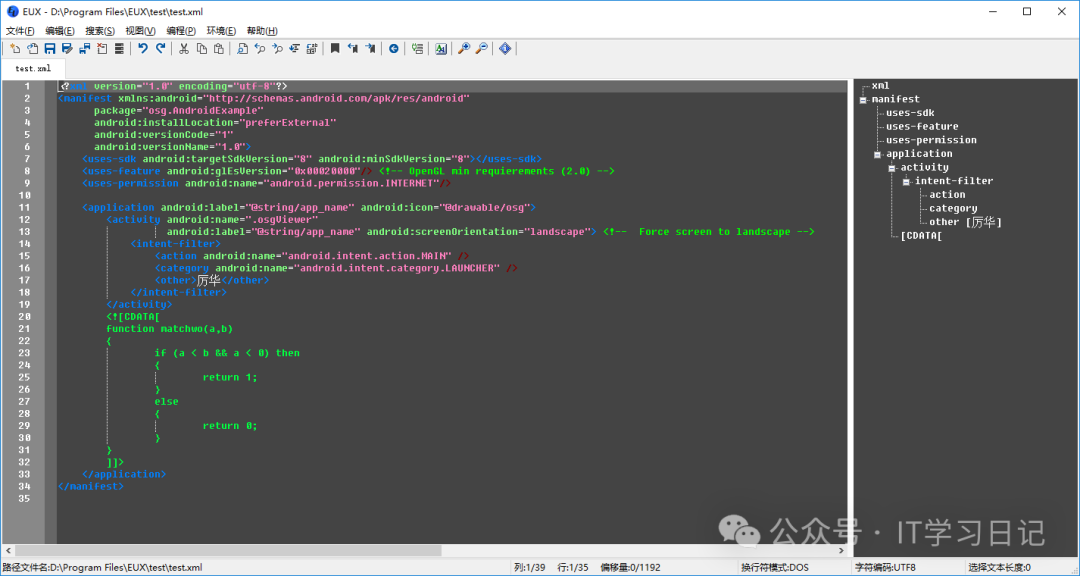Collapse the intent-filter tree node
The height and width of the screenshot is (576, 1080).
click(906, 181)
